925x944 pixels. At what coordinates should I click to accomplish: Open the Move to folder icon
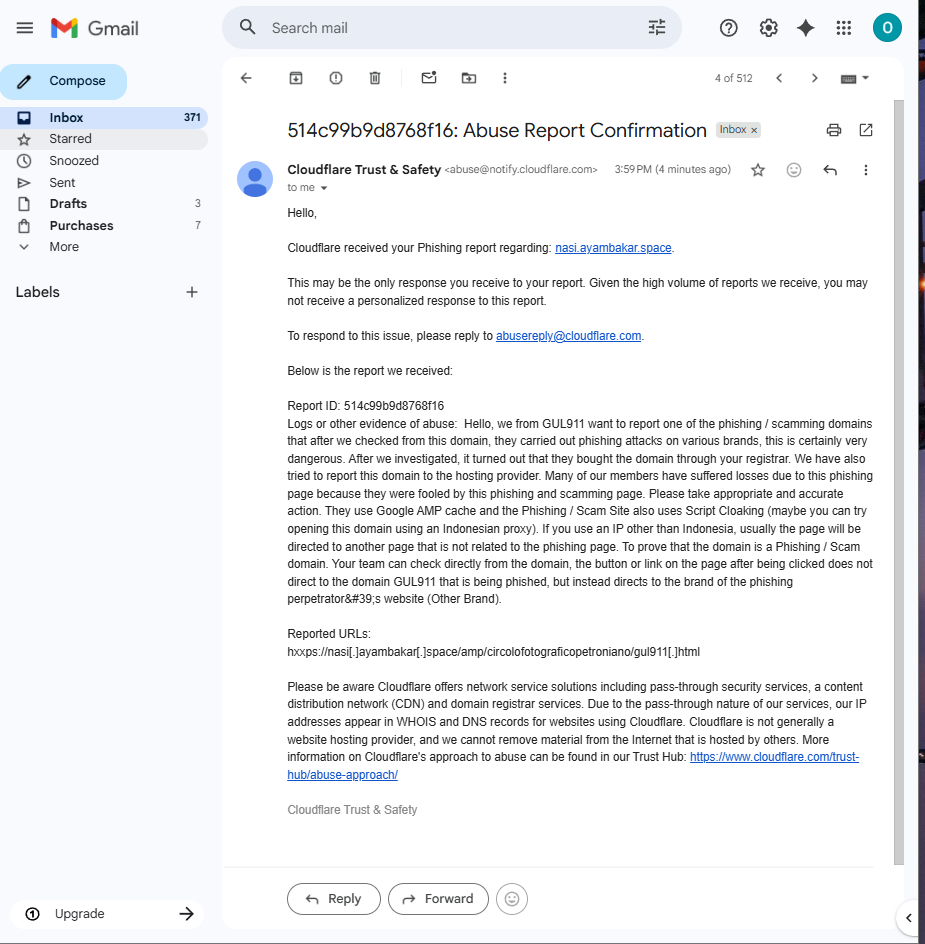tap(469, 78)
